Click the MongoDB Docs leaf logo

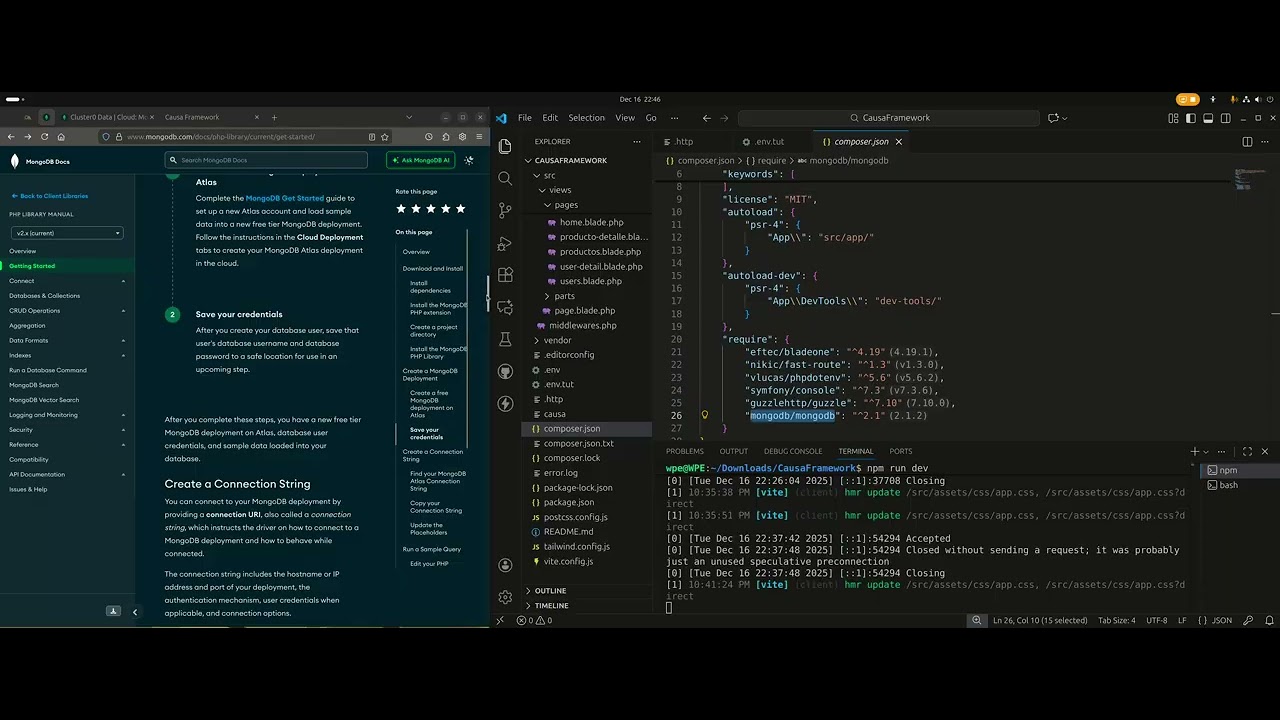coord(15,161)
